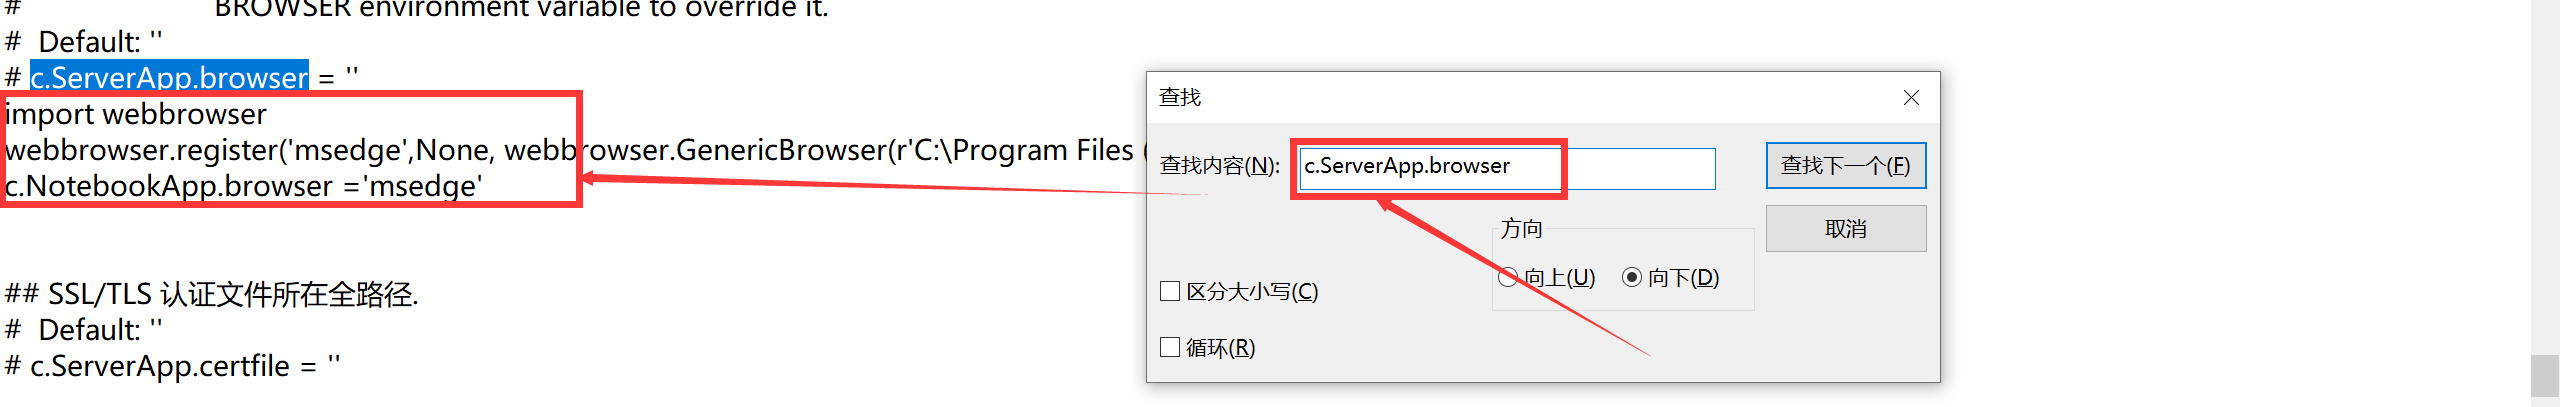Click the 查找下一个(F) button
The image size is (2560, 407).
(x=1845, y=166)
